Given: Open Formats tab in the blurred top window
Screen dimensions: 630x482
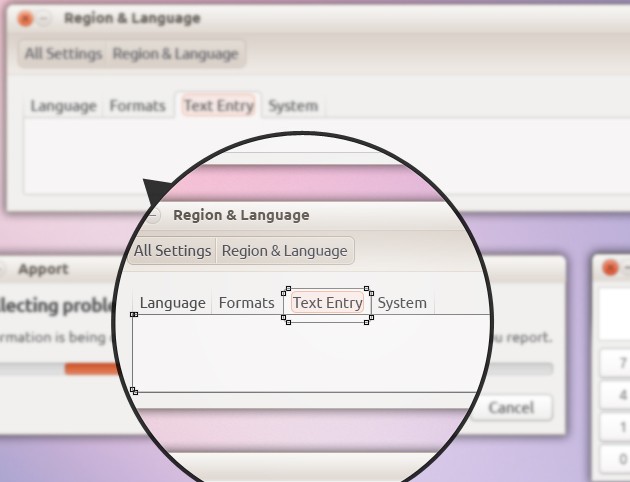Looking at the screenshot, I should [x=137, y=106].
